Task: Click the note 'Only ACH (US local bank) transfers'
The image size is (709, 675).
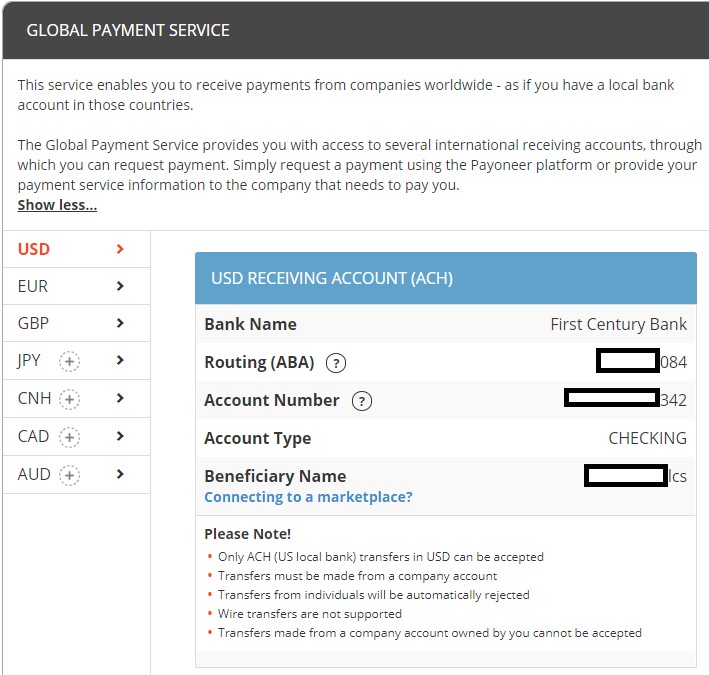Action: [x=381, y=557]
